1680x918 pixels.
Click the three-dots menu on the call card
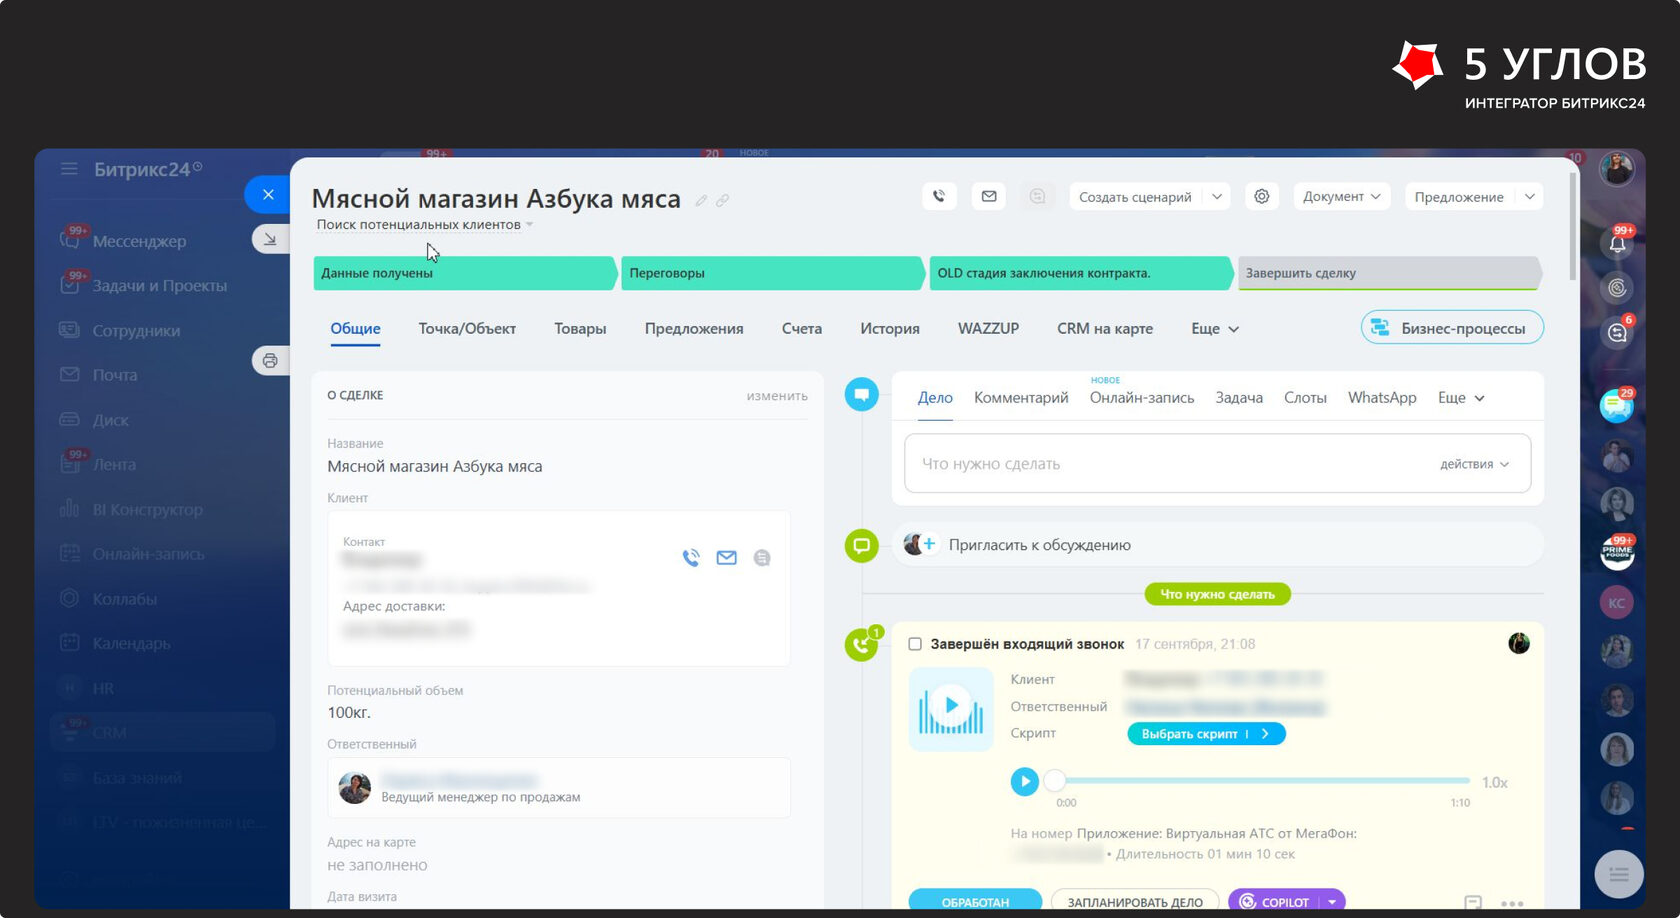(1512, 903)
